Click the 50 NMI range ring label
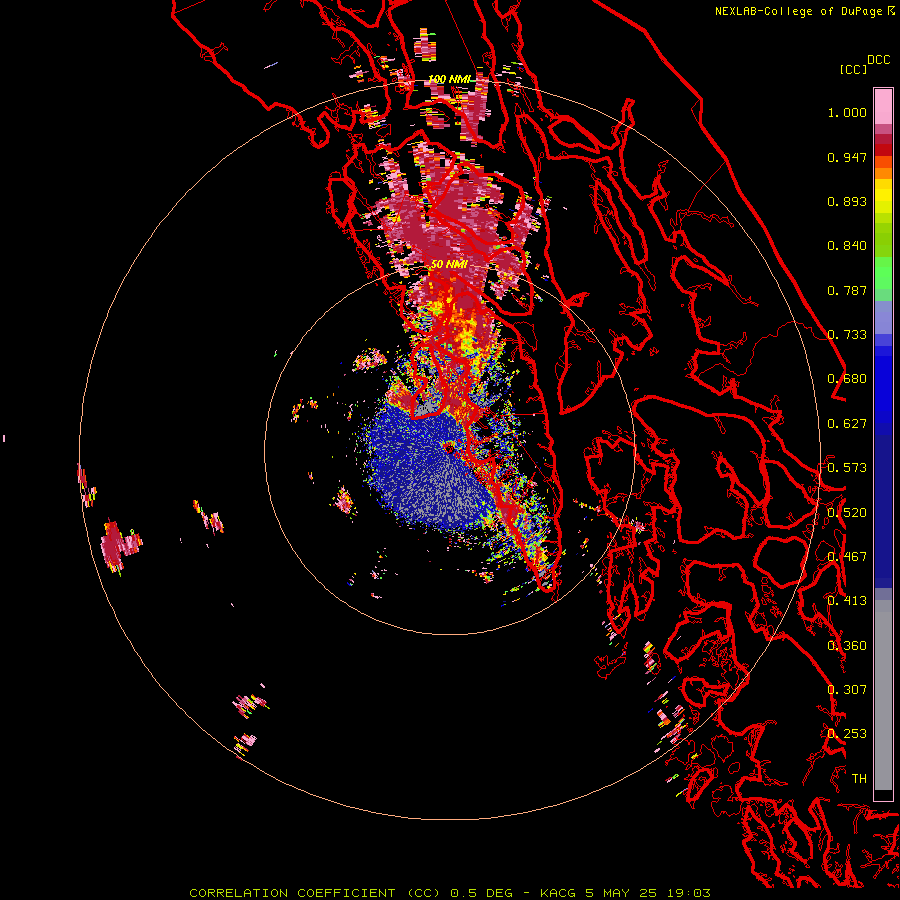Screen dimensions: 900x900 tap(449, 264)
